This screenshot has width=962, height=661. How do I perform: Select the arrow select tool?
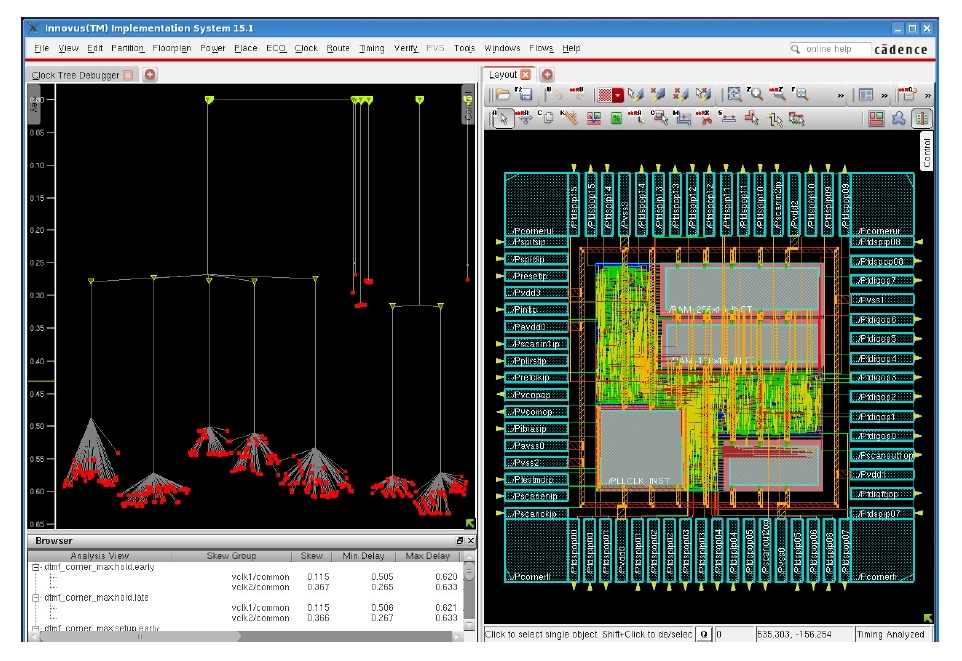(x=503, y=118)
